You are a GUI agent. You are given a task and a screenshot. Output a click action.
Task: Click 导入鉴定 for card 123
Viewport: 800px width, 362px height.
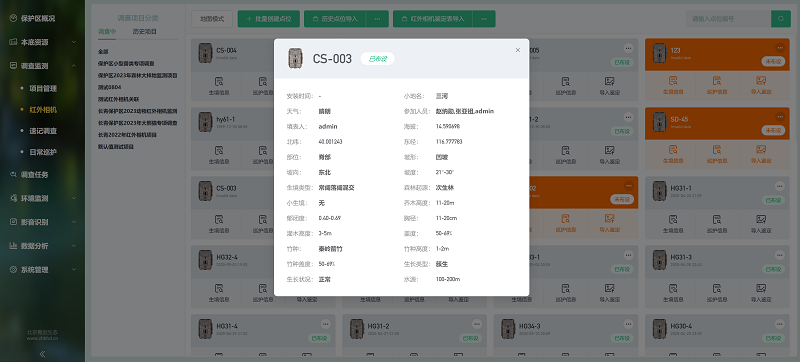tap(761, 86)
